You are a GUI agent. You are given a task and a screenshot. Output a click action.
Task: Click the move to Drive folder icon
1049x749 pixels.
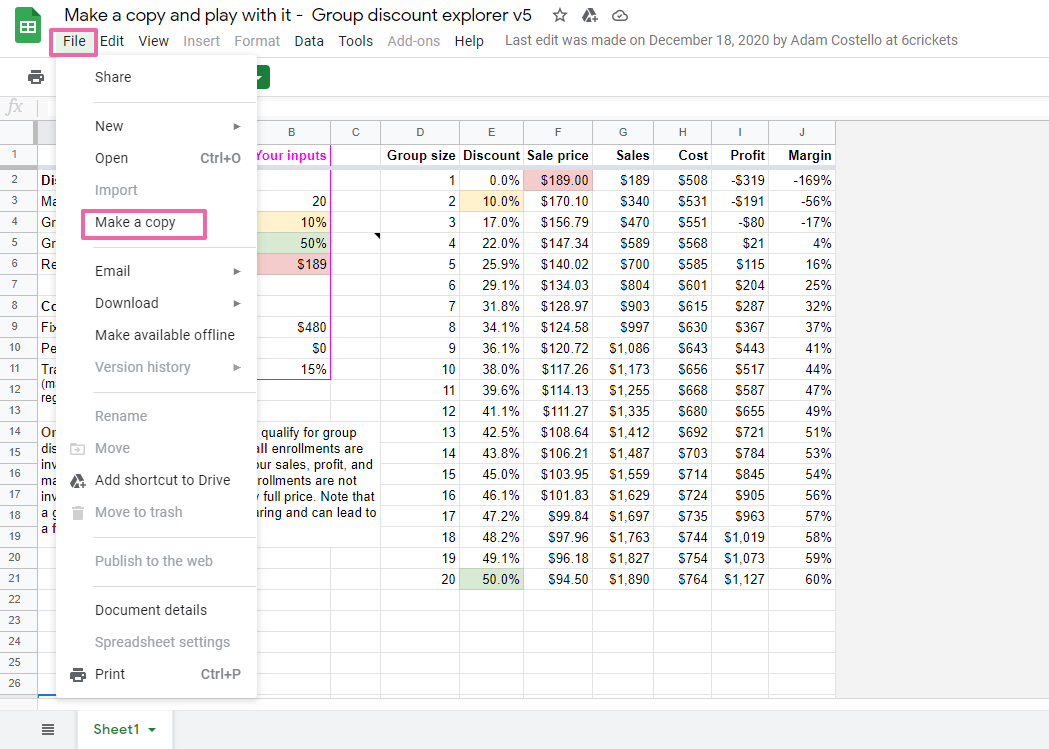(589, 15)
